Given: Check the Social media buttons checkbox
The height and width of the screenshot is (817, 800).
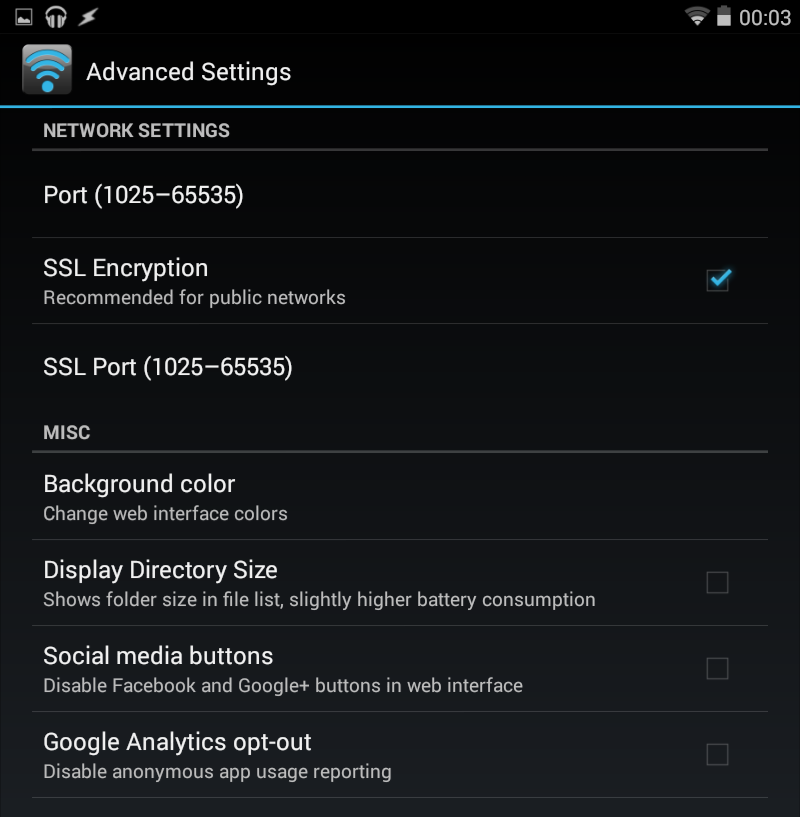Looking at the screenshot, I should [x=717, y=669].
